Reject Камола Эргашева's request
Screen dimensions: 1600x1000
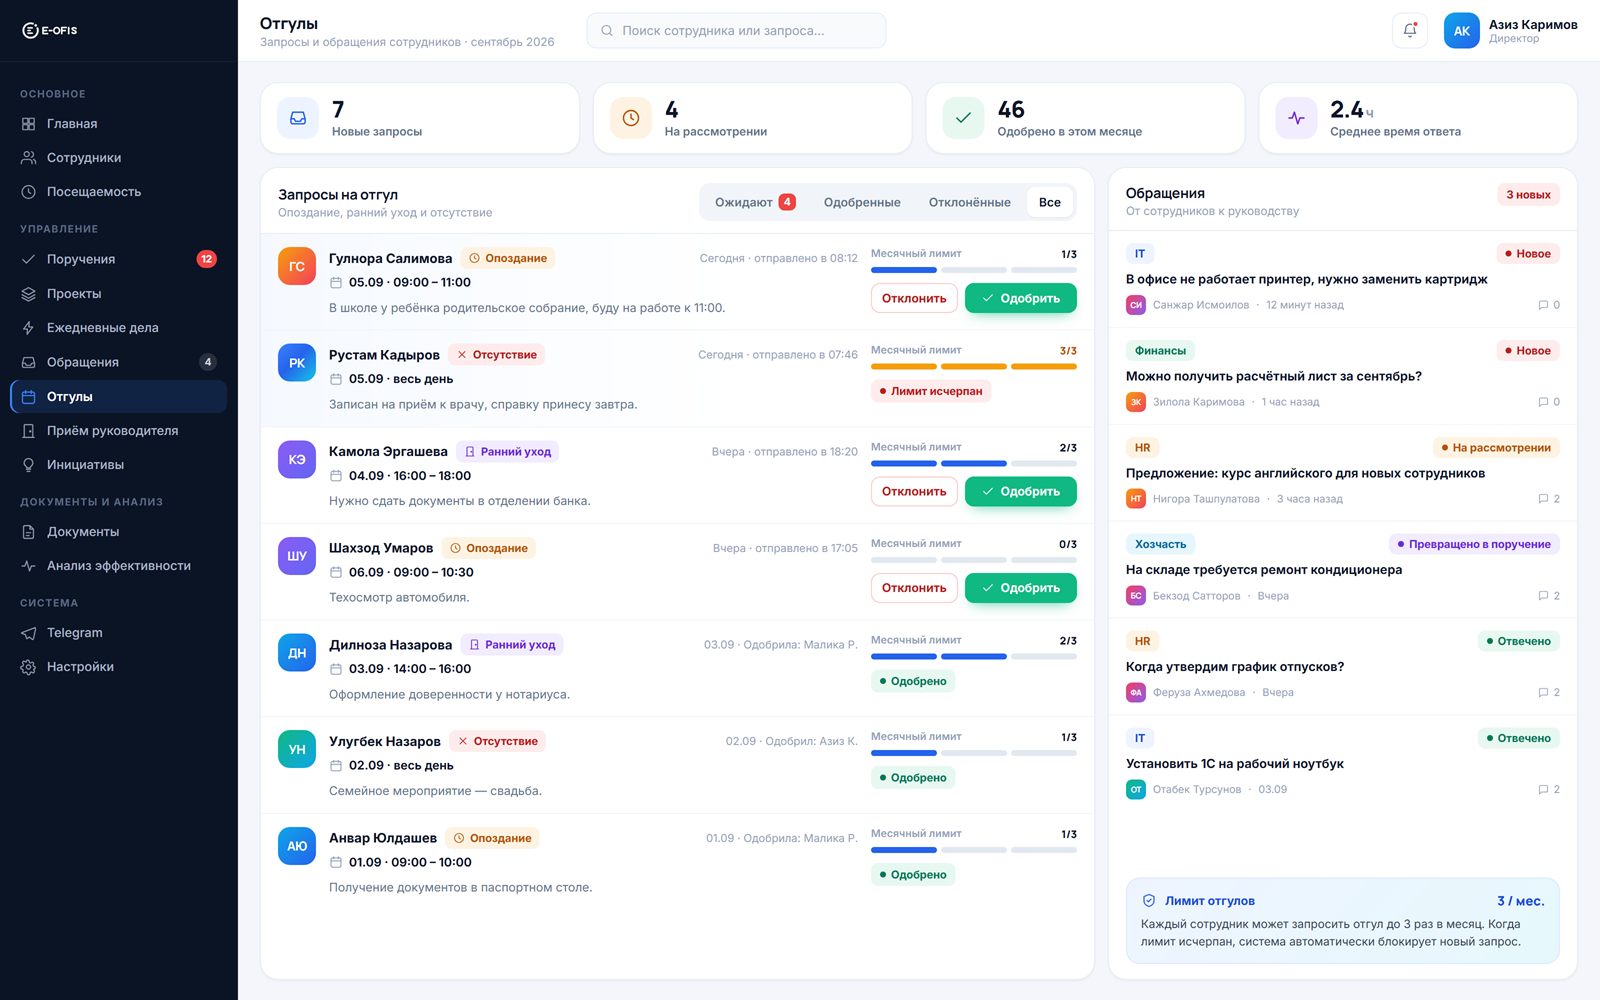(914, 491)
